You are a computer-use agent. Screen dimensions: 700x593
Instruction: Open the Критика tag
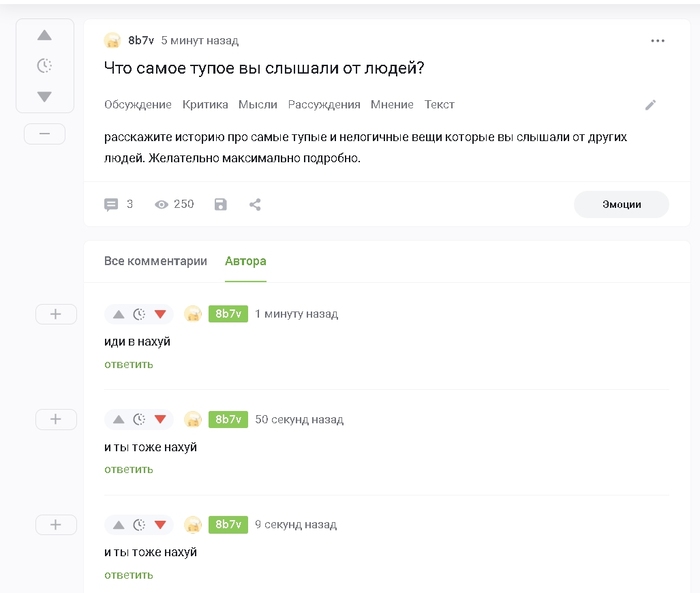tap(205, 104)
